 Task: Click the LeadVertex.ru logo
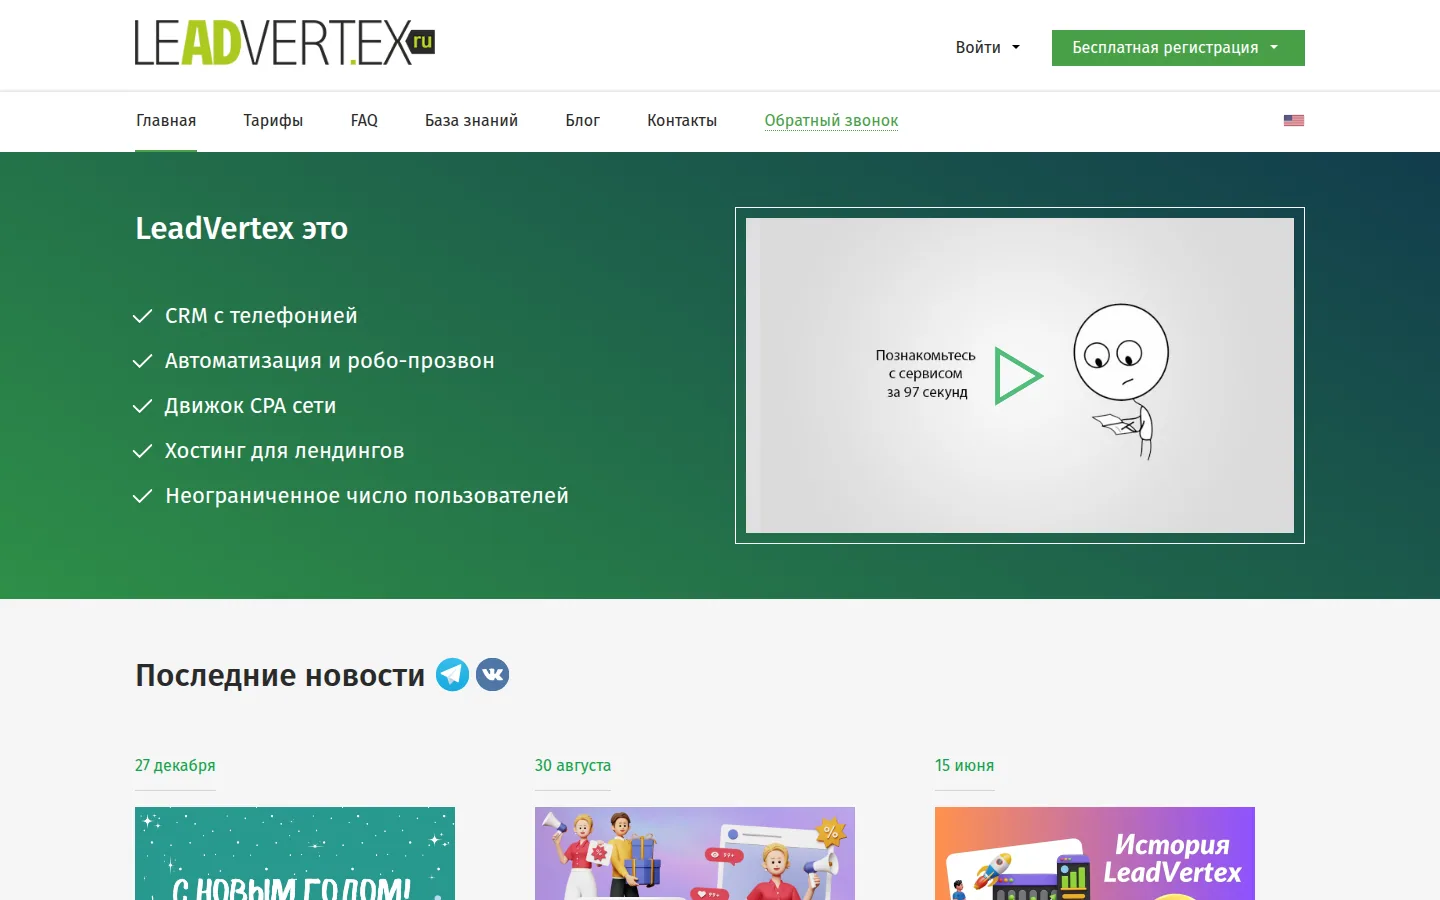click(x=285, y=43)
